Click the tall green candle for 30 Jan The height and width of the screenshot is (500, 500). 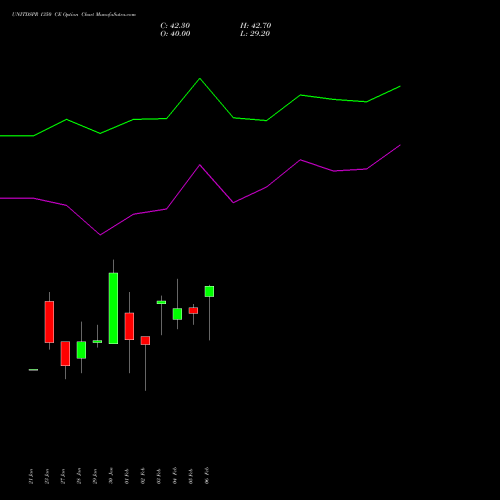pos(113,308)
